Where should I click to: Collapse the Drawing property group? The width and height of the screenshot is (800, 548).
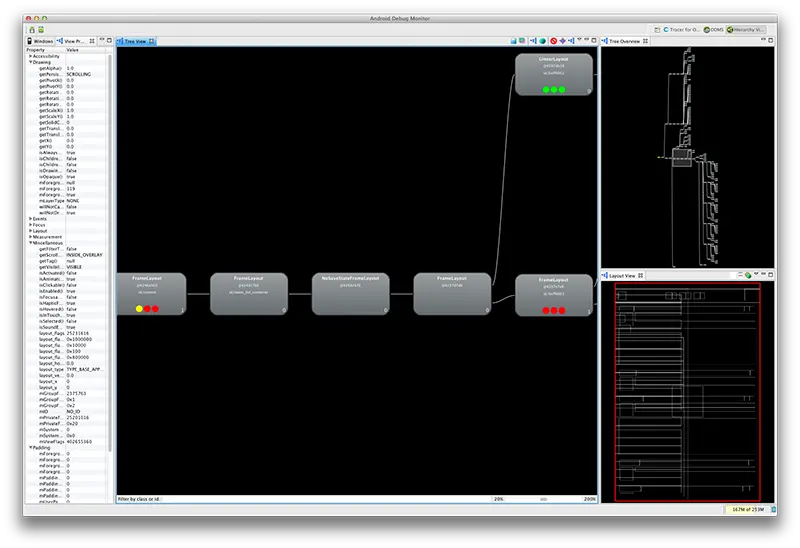pyautogui.click(x=30, y=62)
